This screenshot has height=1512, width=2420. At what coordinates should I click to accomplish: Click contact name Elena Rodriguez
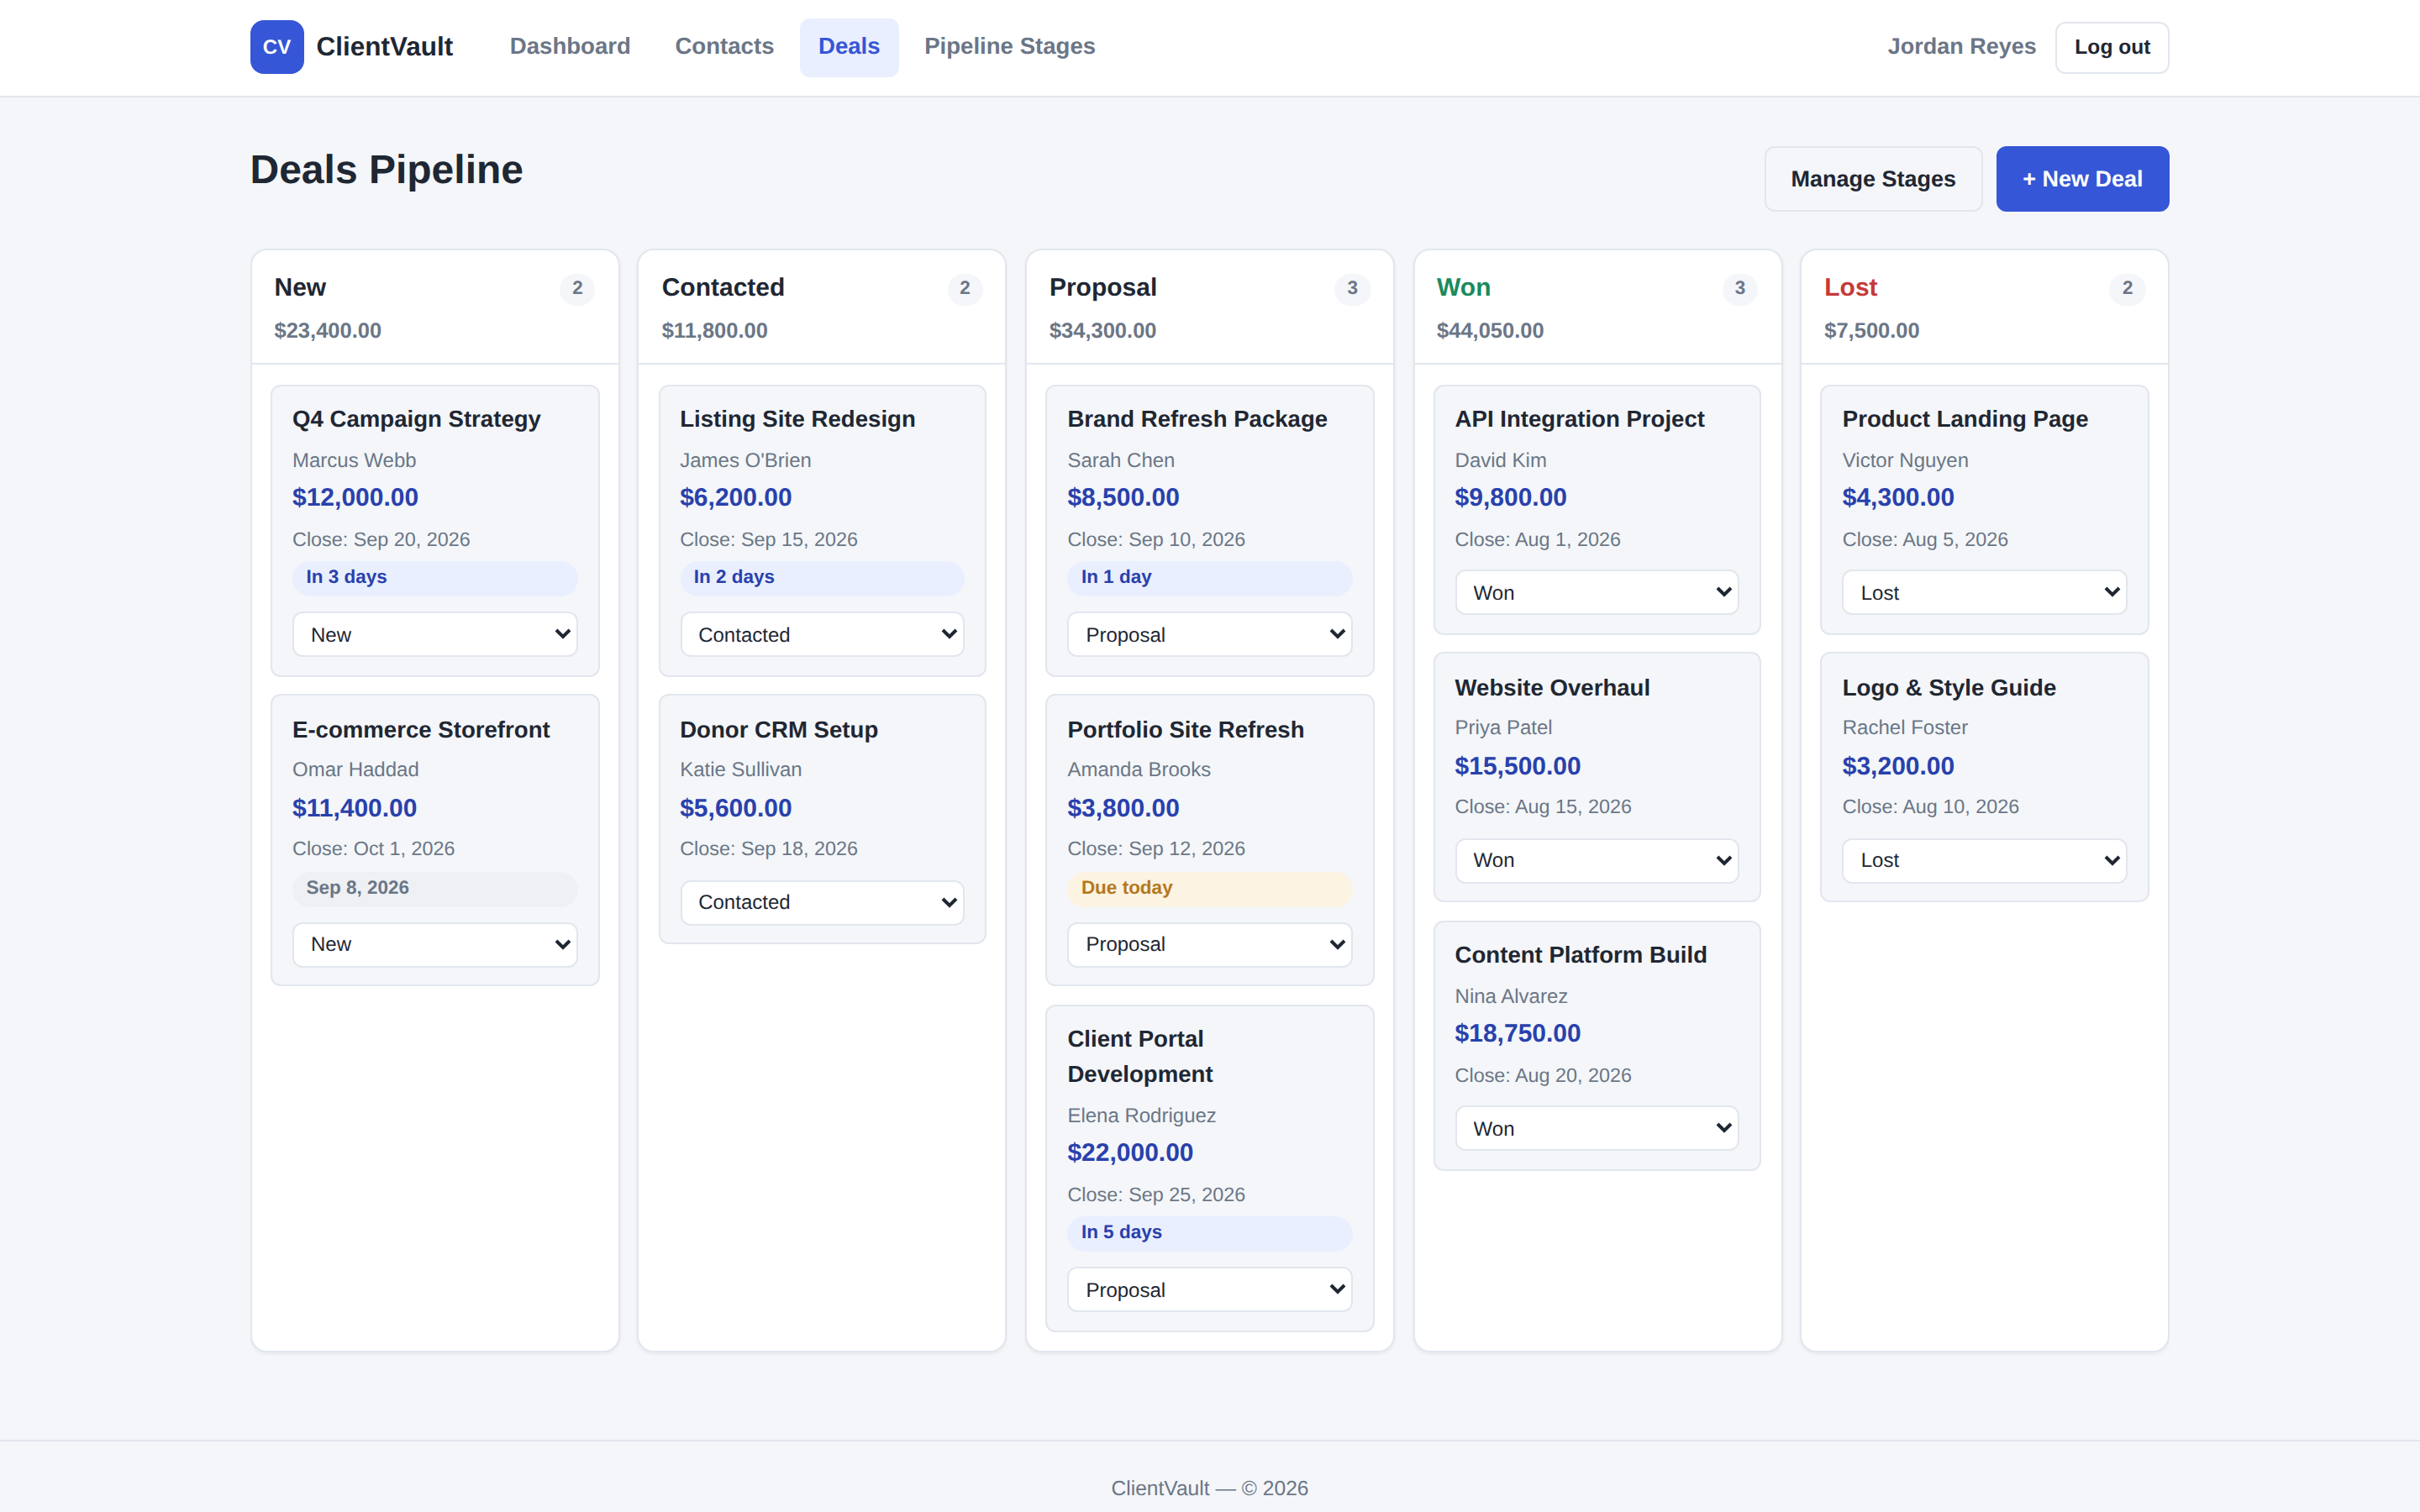[1141, 1115]
